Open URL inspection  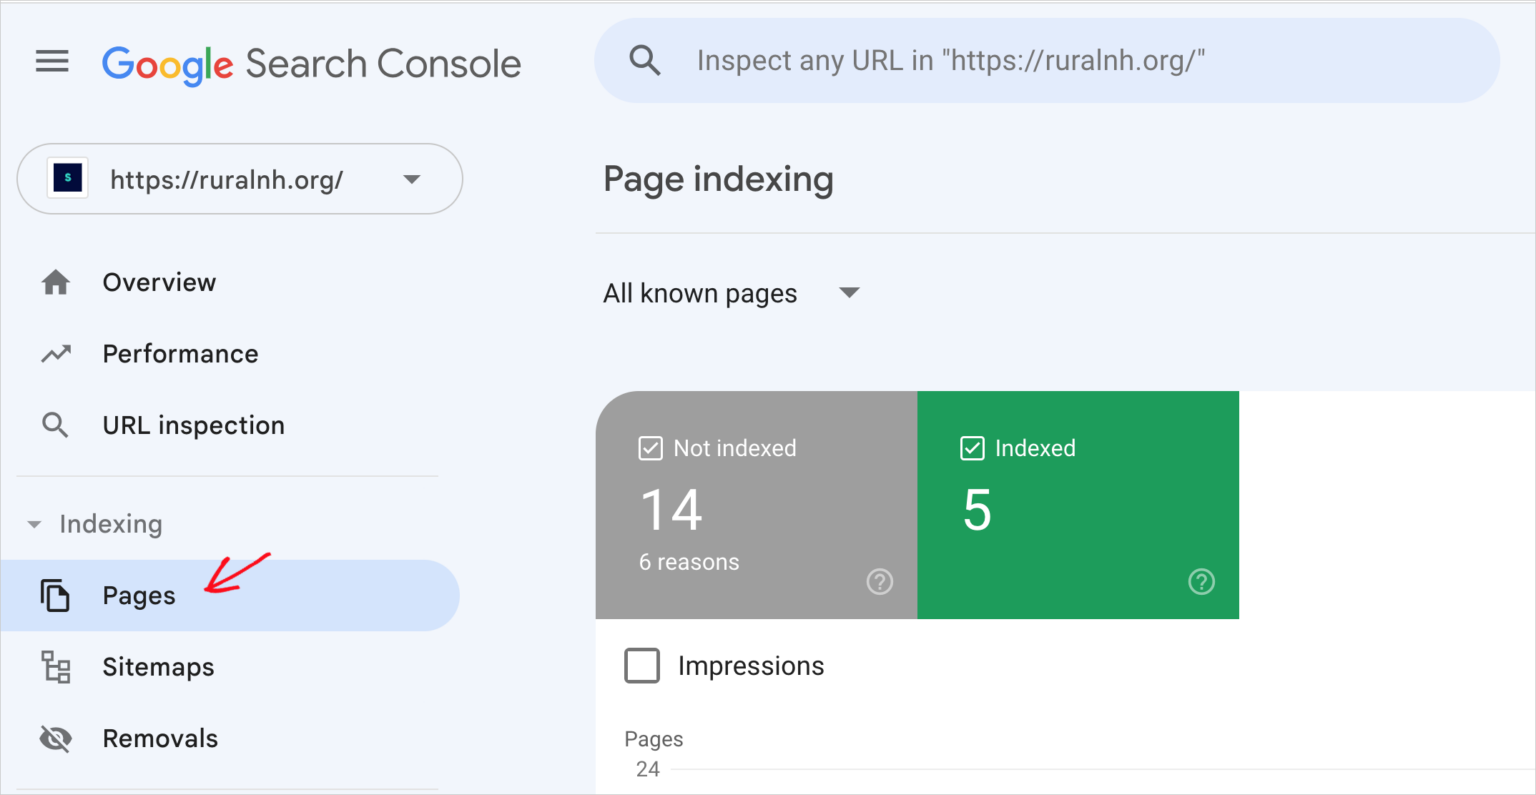(x=193, y=426)
